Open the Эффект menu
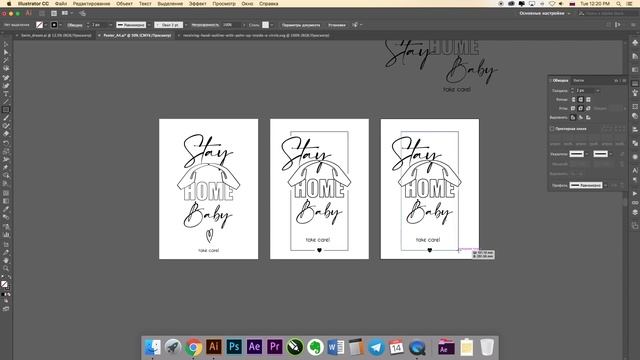 point(198,4)
